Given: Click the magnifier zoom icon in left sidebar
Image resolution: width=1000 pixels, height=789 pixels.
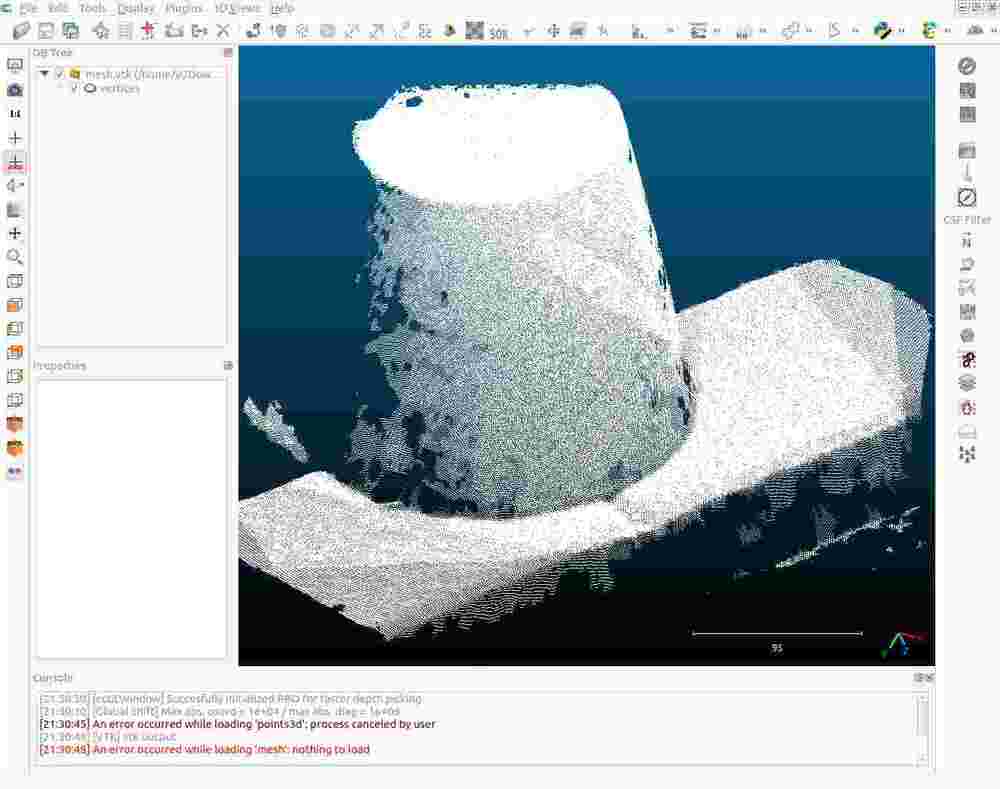Looking at the screenshot, I should [x=15, y=257].
